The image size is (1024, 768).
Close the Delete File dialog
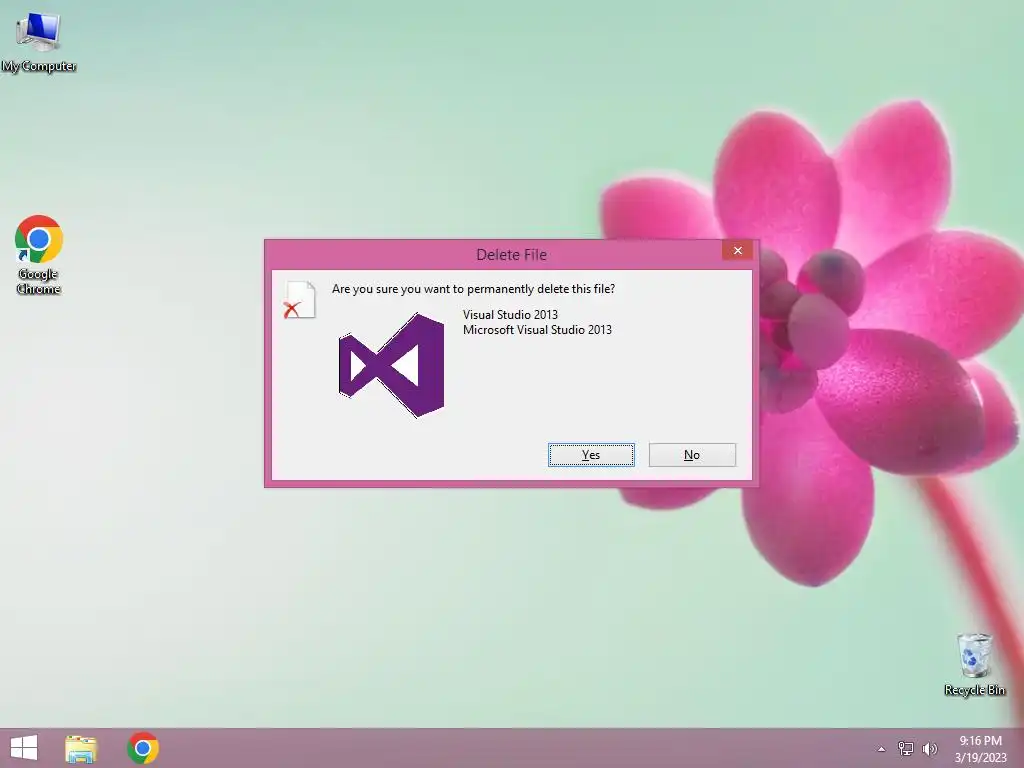click(737, 250)
